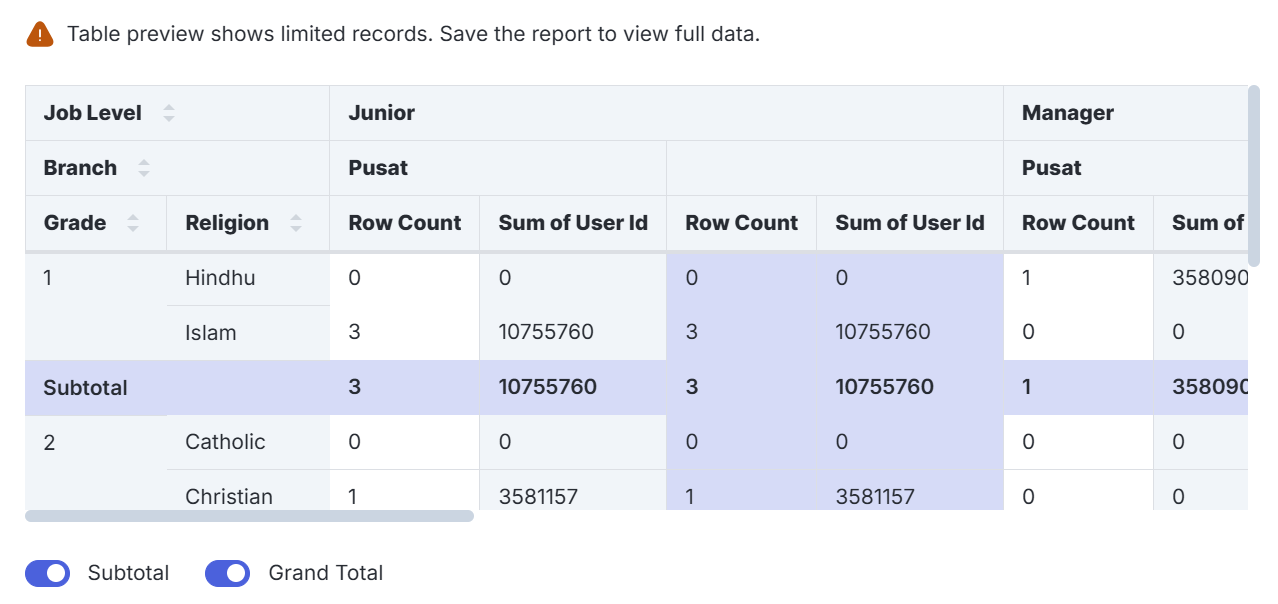Select the Manager column group header
1278x604 pixels.
click(1067, 113)
